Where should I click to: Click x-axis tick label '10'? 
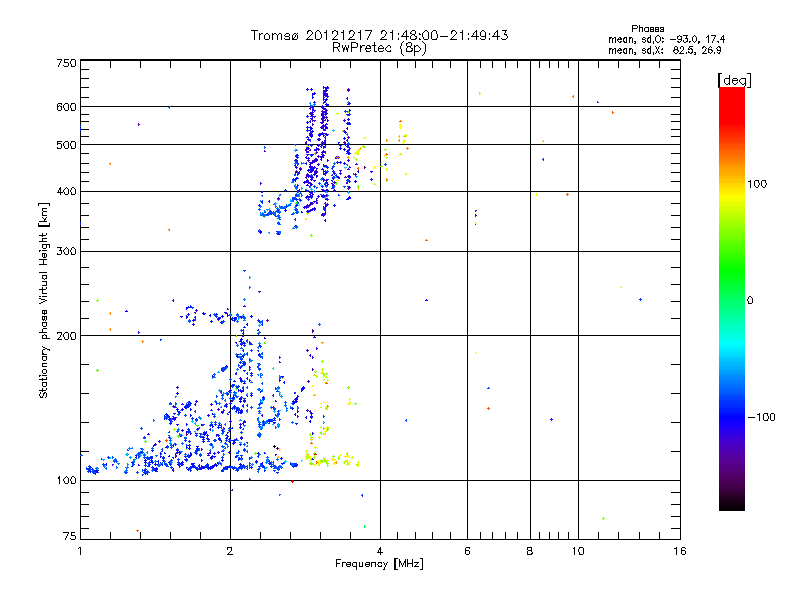coord(578,551)
